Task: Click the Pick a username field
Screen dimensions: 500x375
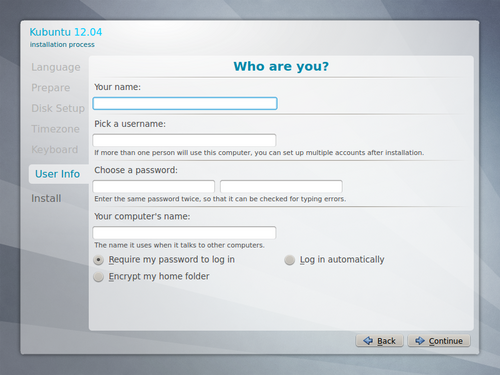Action: point(184,140)
